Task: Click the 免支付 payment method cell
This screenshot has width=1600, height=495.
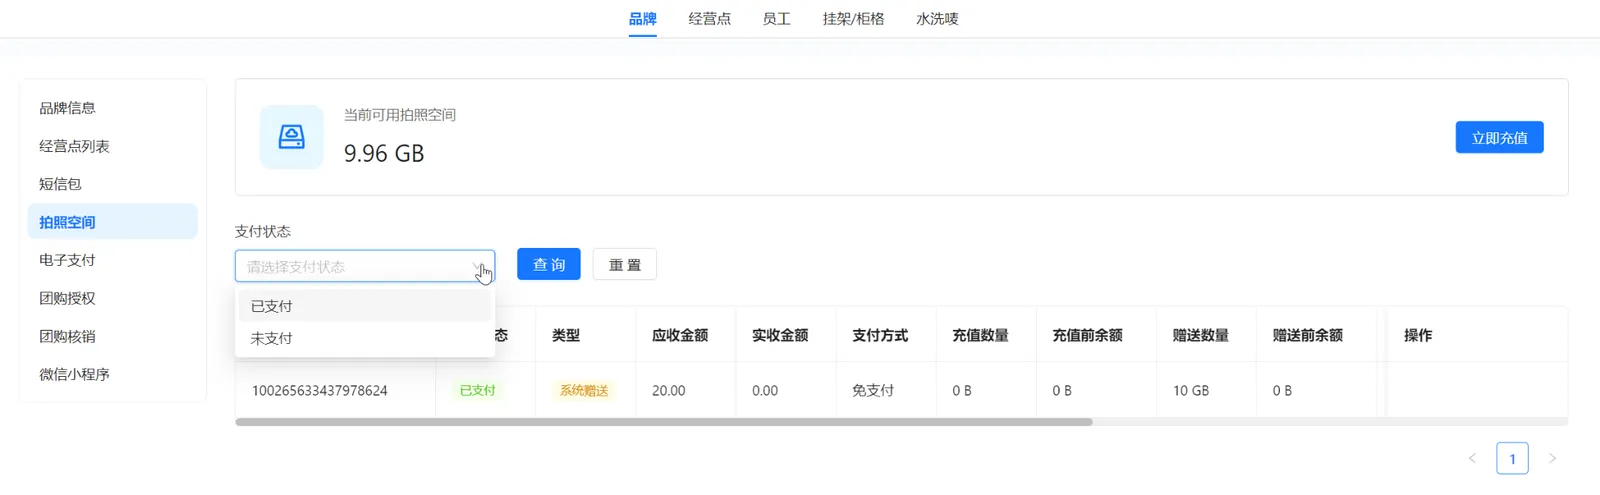Action: tap(873, 390)
